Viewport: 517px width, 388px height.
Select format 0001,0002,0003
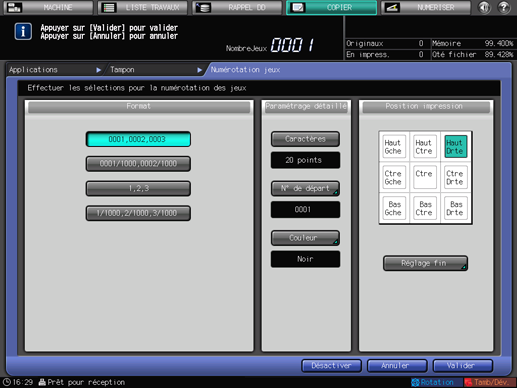tap(138, 139)
